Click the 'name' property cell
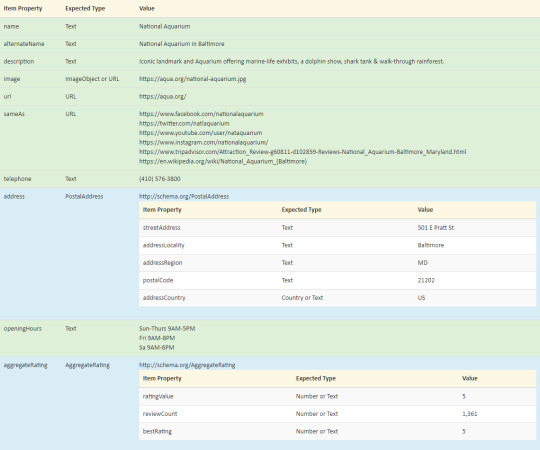Viewport: 540px width, 450px height. [x=11, y=27]
